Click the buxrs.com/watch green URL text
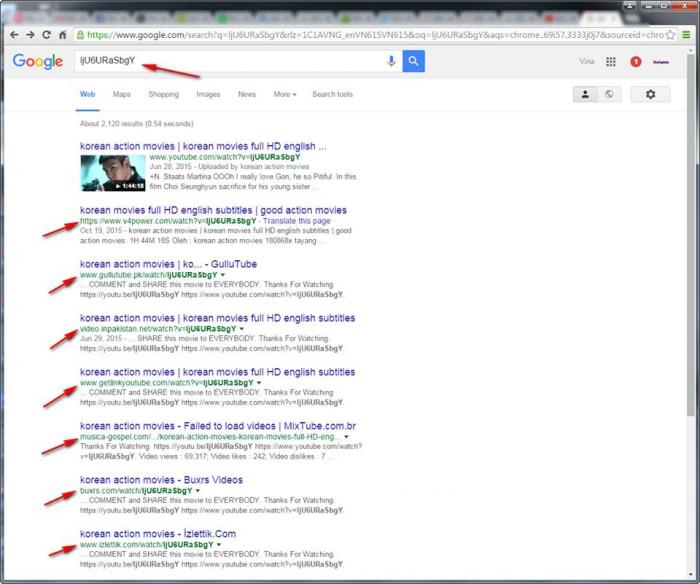Viewport: 700px width, 584px height. click(x=136, y=491)
